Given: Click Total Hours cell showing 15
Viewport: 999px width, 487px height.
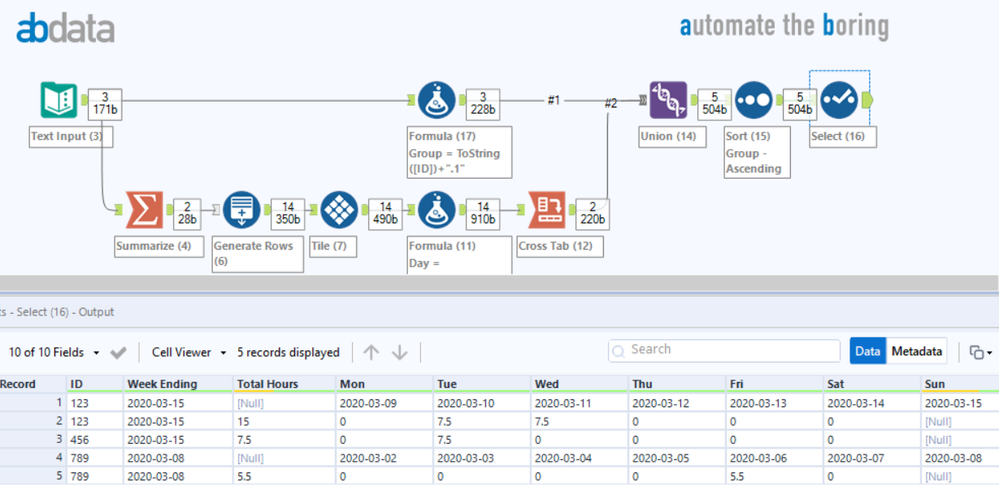Looking at the screenshot, I should click(x=284, y=421).
